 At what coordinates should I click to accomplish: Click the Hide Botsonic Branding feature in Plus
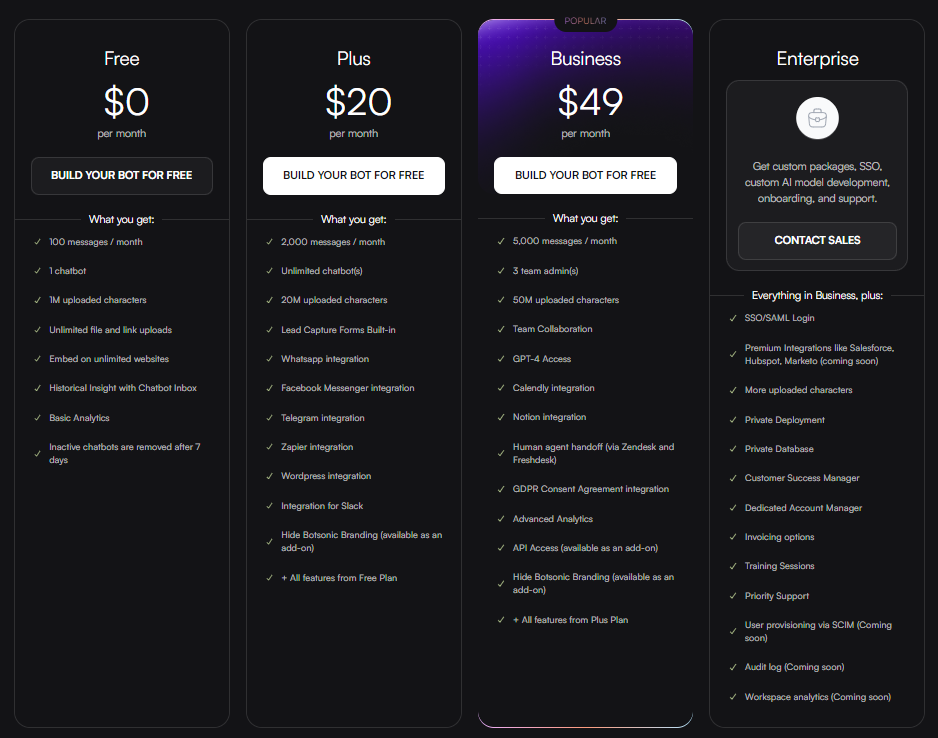tap(361, 541)
